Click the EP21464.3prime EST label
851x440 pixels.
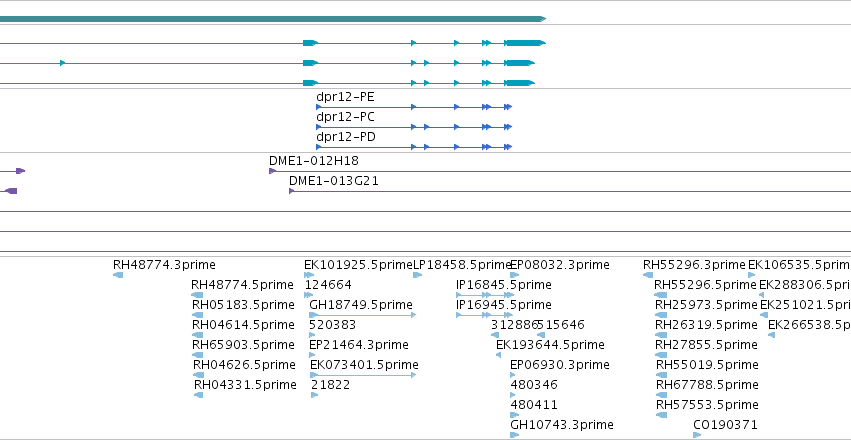(359, 345)
